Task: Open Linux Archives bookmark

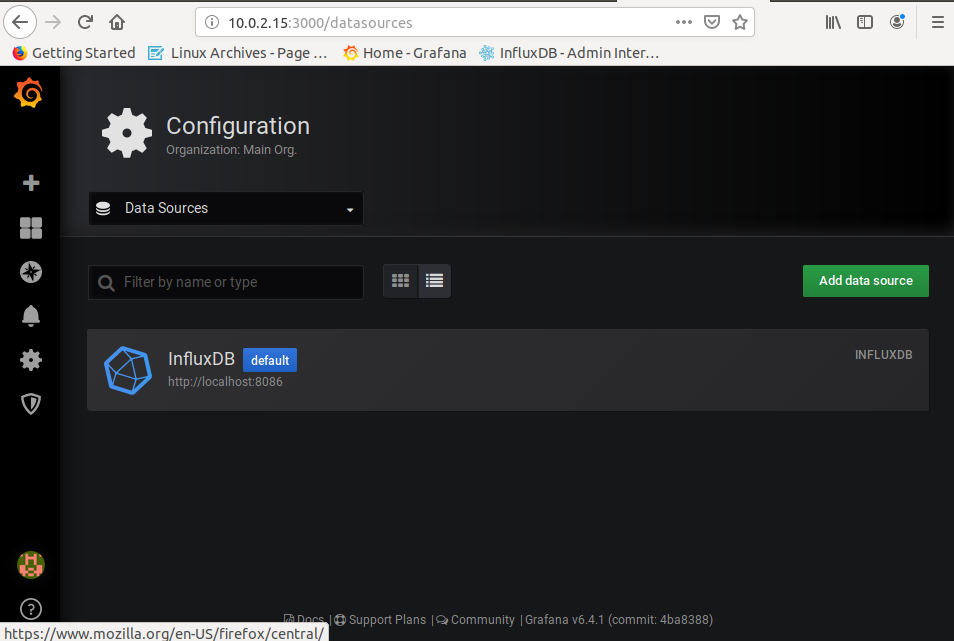Action: point(238,53)
